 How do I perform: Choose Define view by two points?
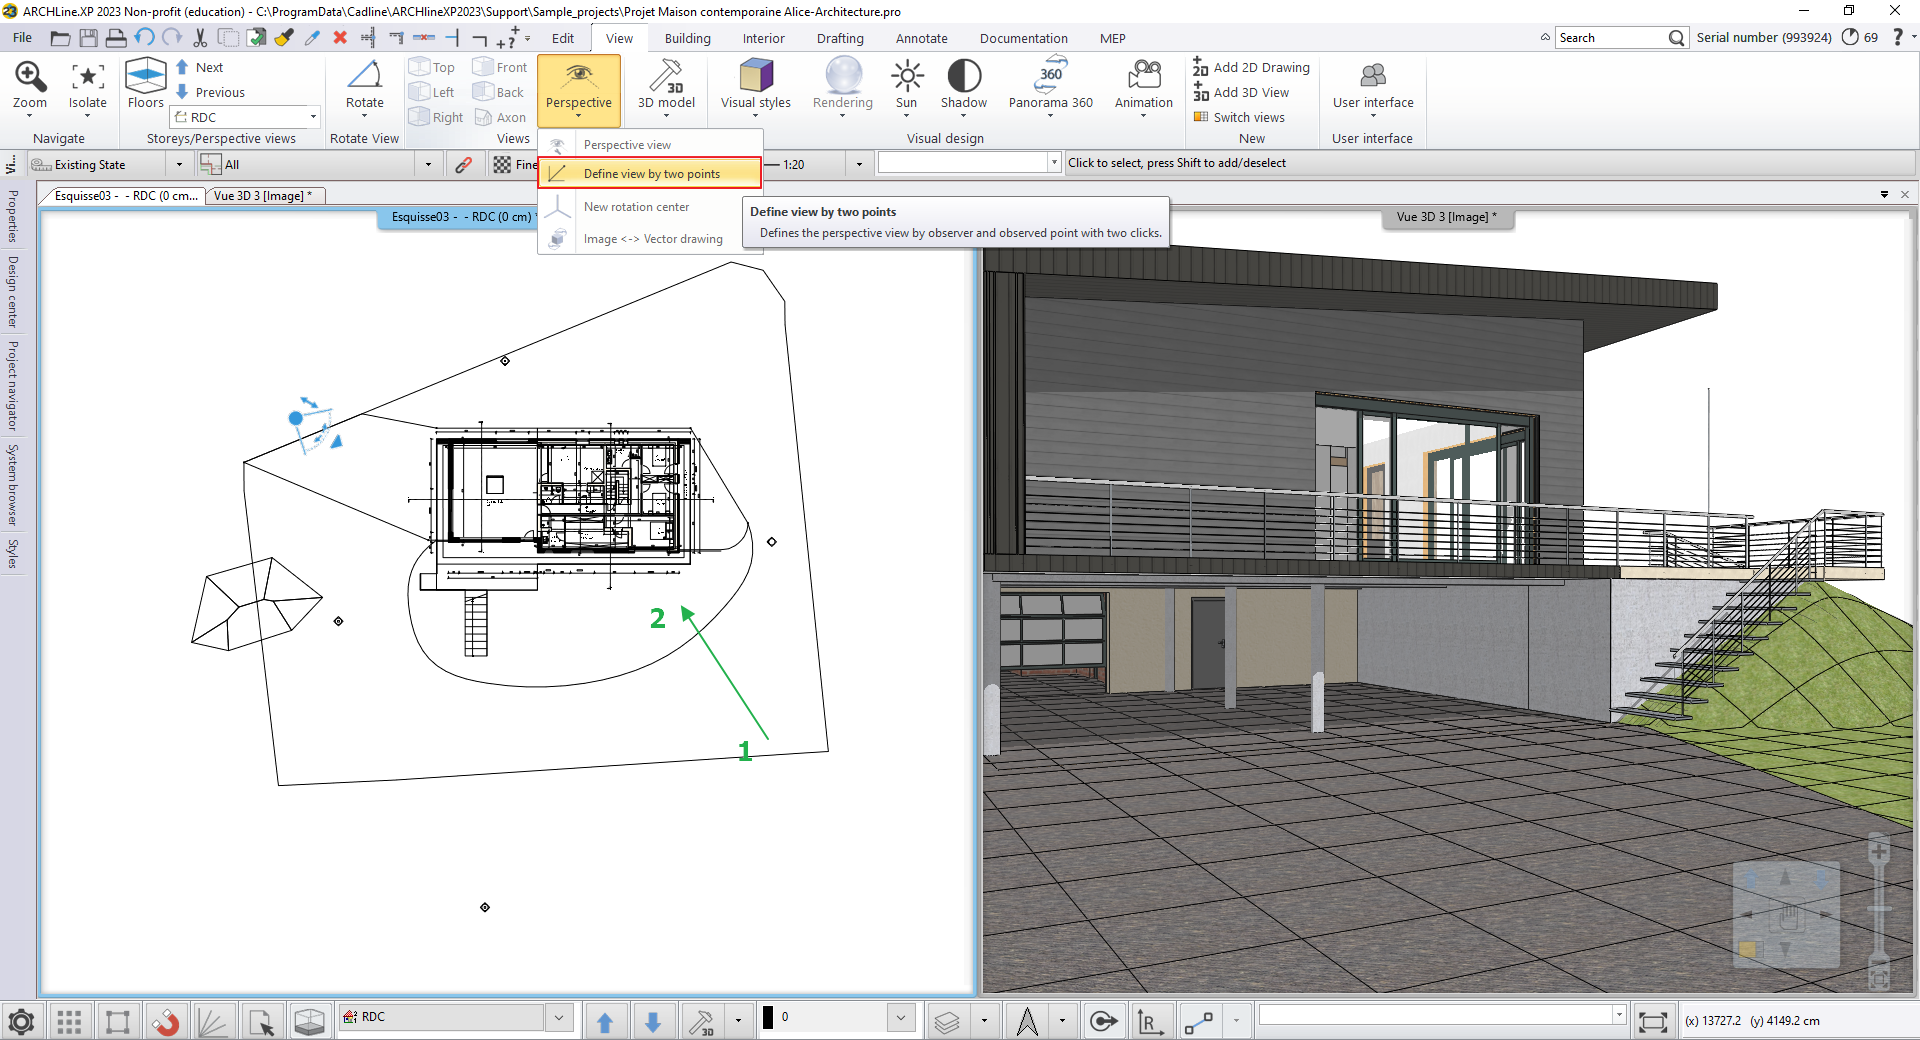[651, 174]
